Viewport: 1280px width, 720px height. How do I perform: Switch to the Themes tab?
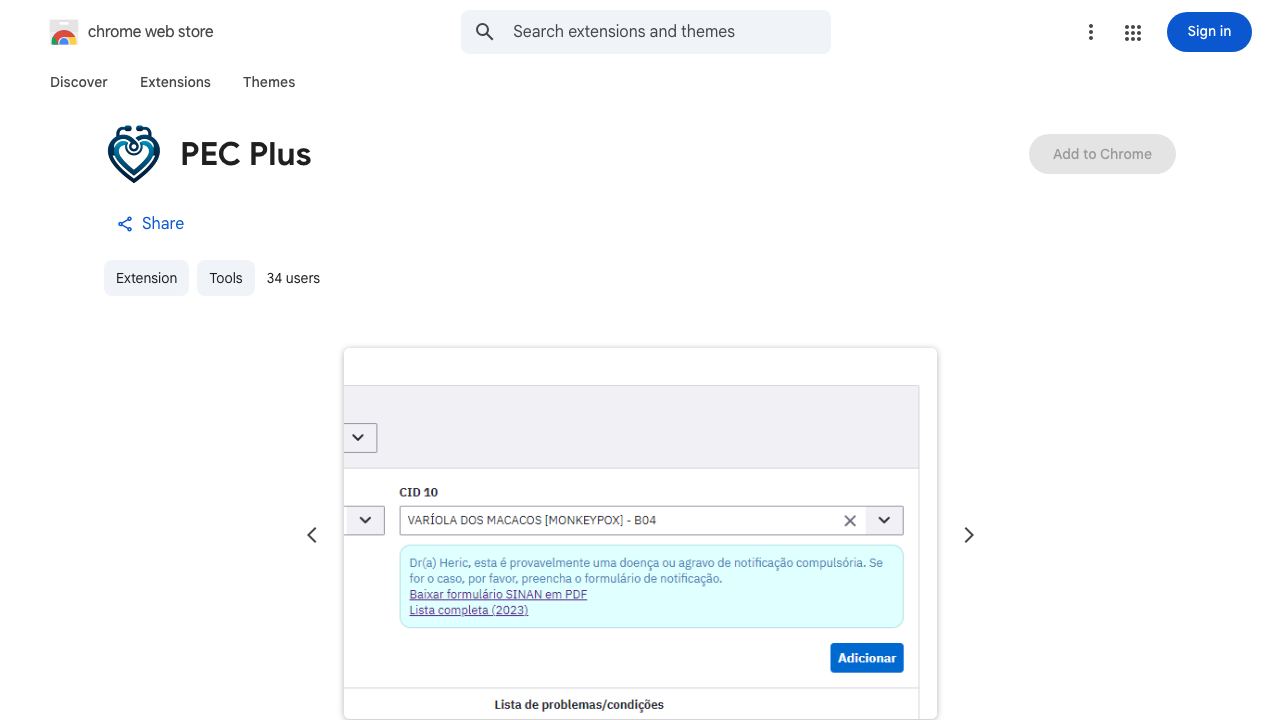coord(269,82)
